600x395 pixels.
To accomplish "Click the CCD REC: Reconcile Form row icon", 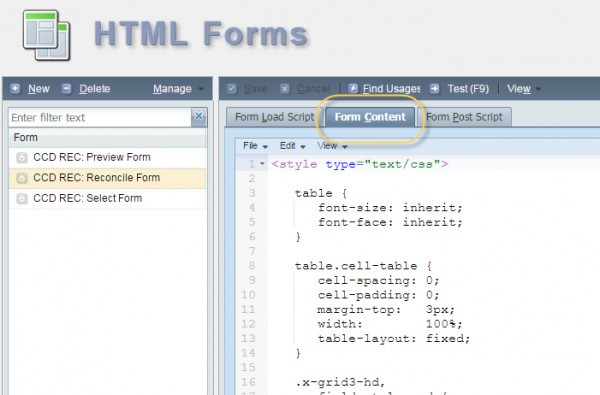I will tap(22, 178).
